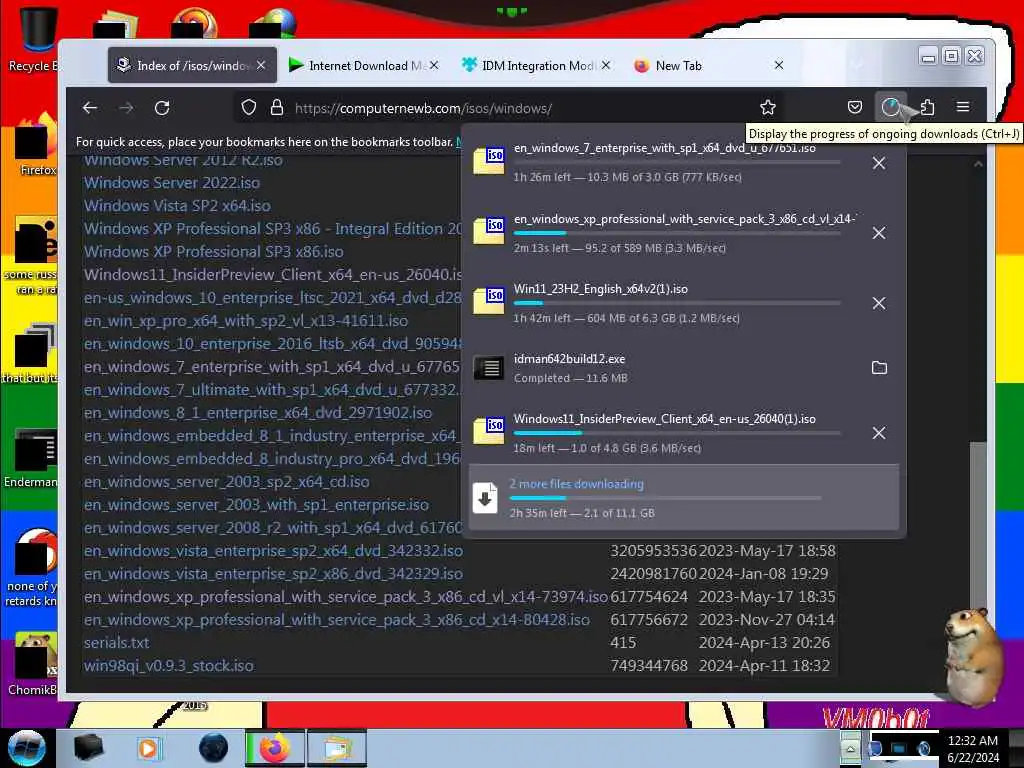This screenshot has width=1024, height=768.
Task: Open the Firefox hamburger application menu
Action: tap(963, 107)
